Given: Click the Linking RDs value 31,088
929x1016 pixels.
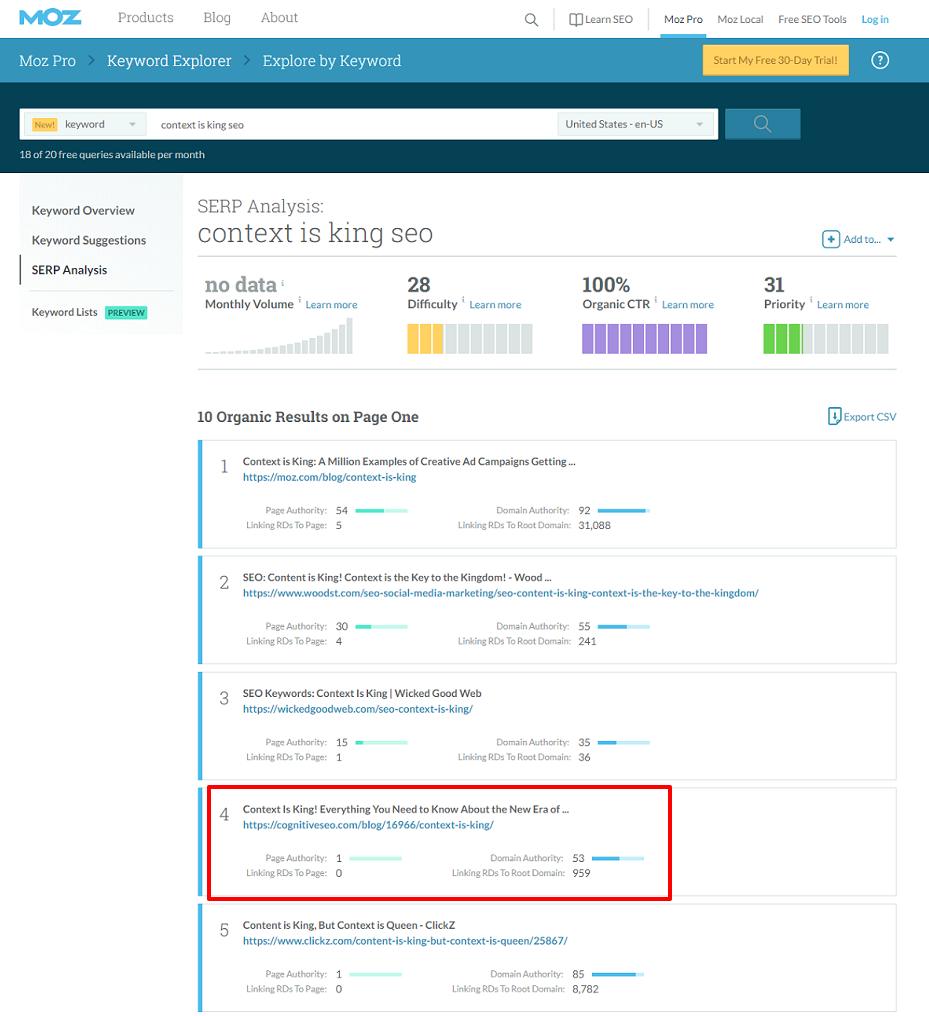Looking at the screenshot, I should pos(594,525).
